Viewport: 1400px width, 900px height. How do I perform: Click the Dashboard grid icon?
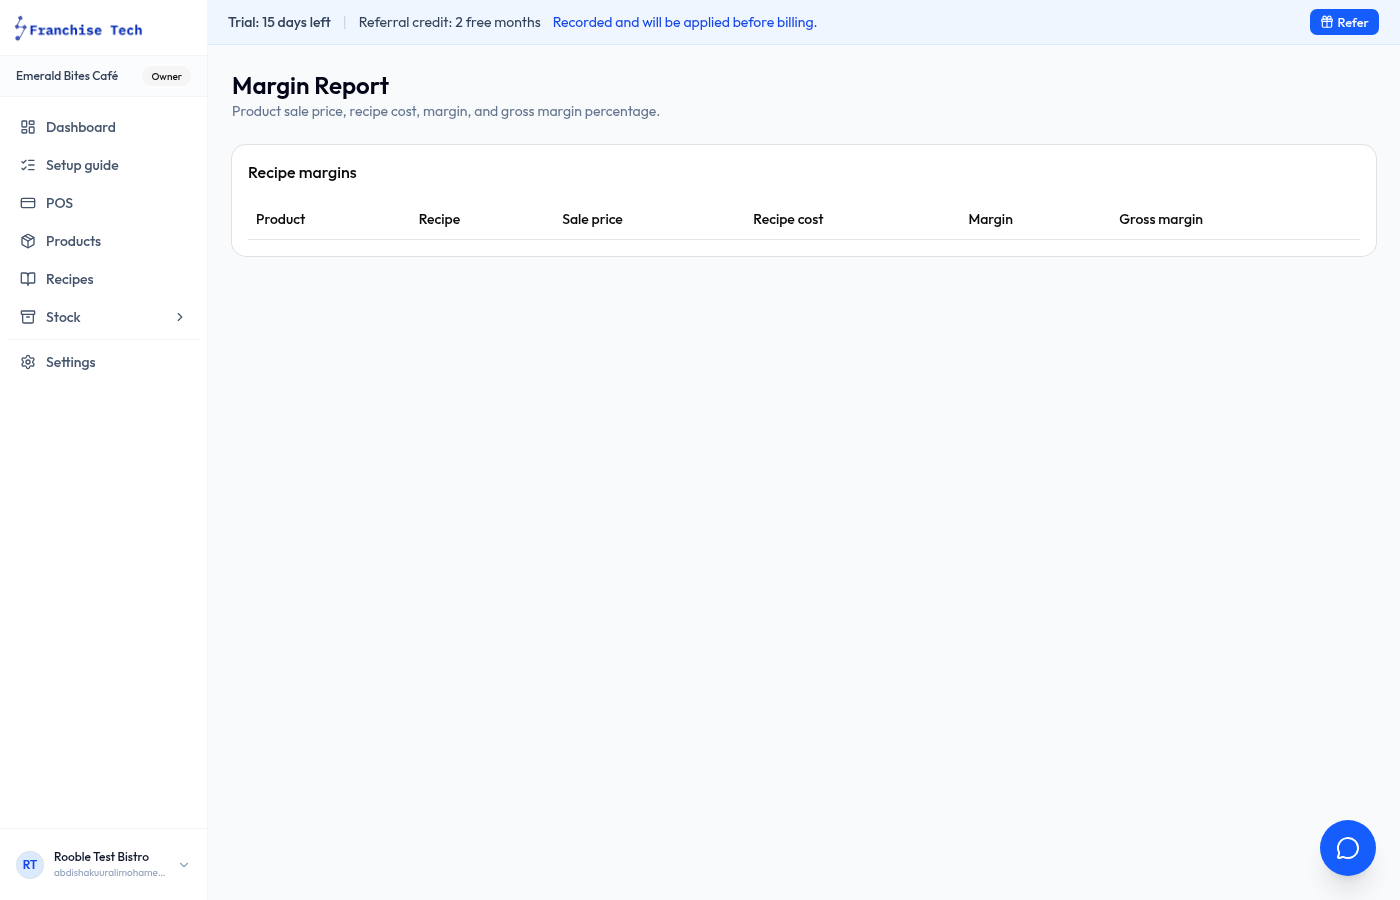28,127
